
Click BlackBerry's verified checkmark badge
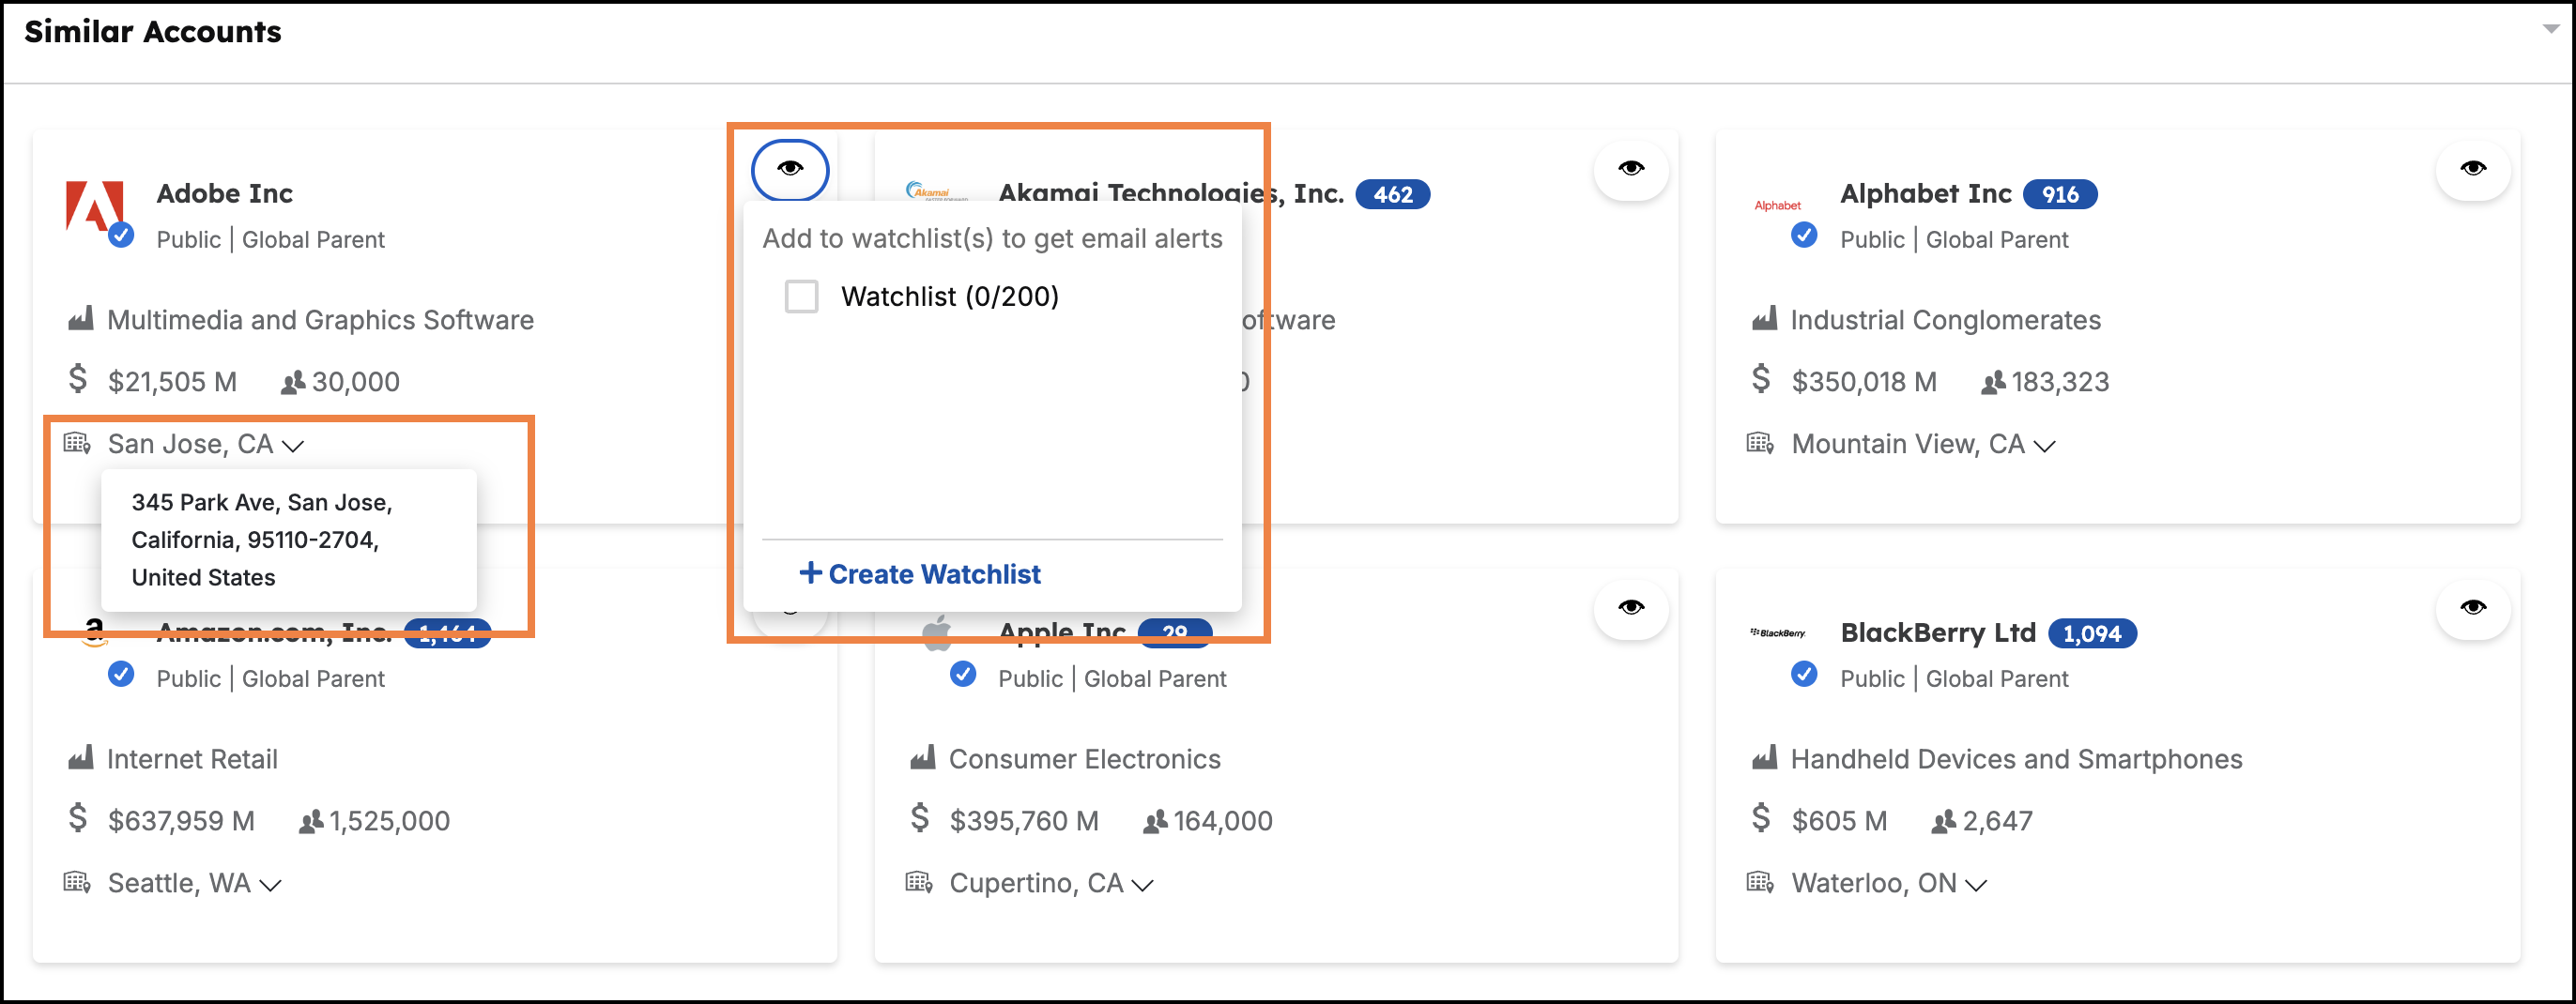click(x=1804, y=674)
